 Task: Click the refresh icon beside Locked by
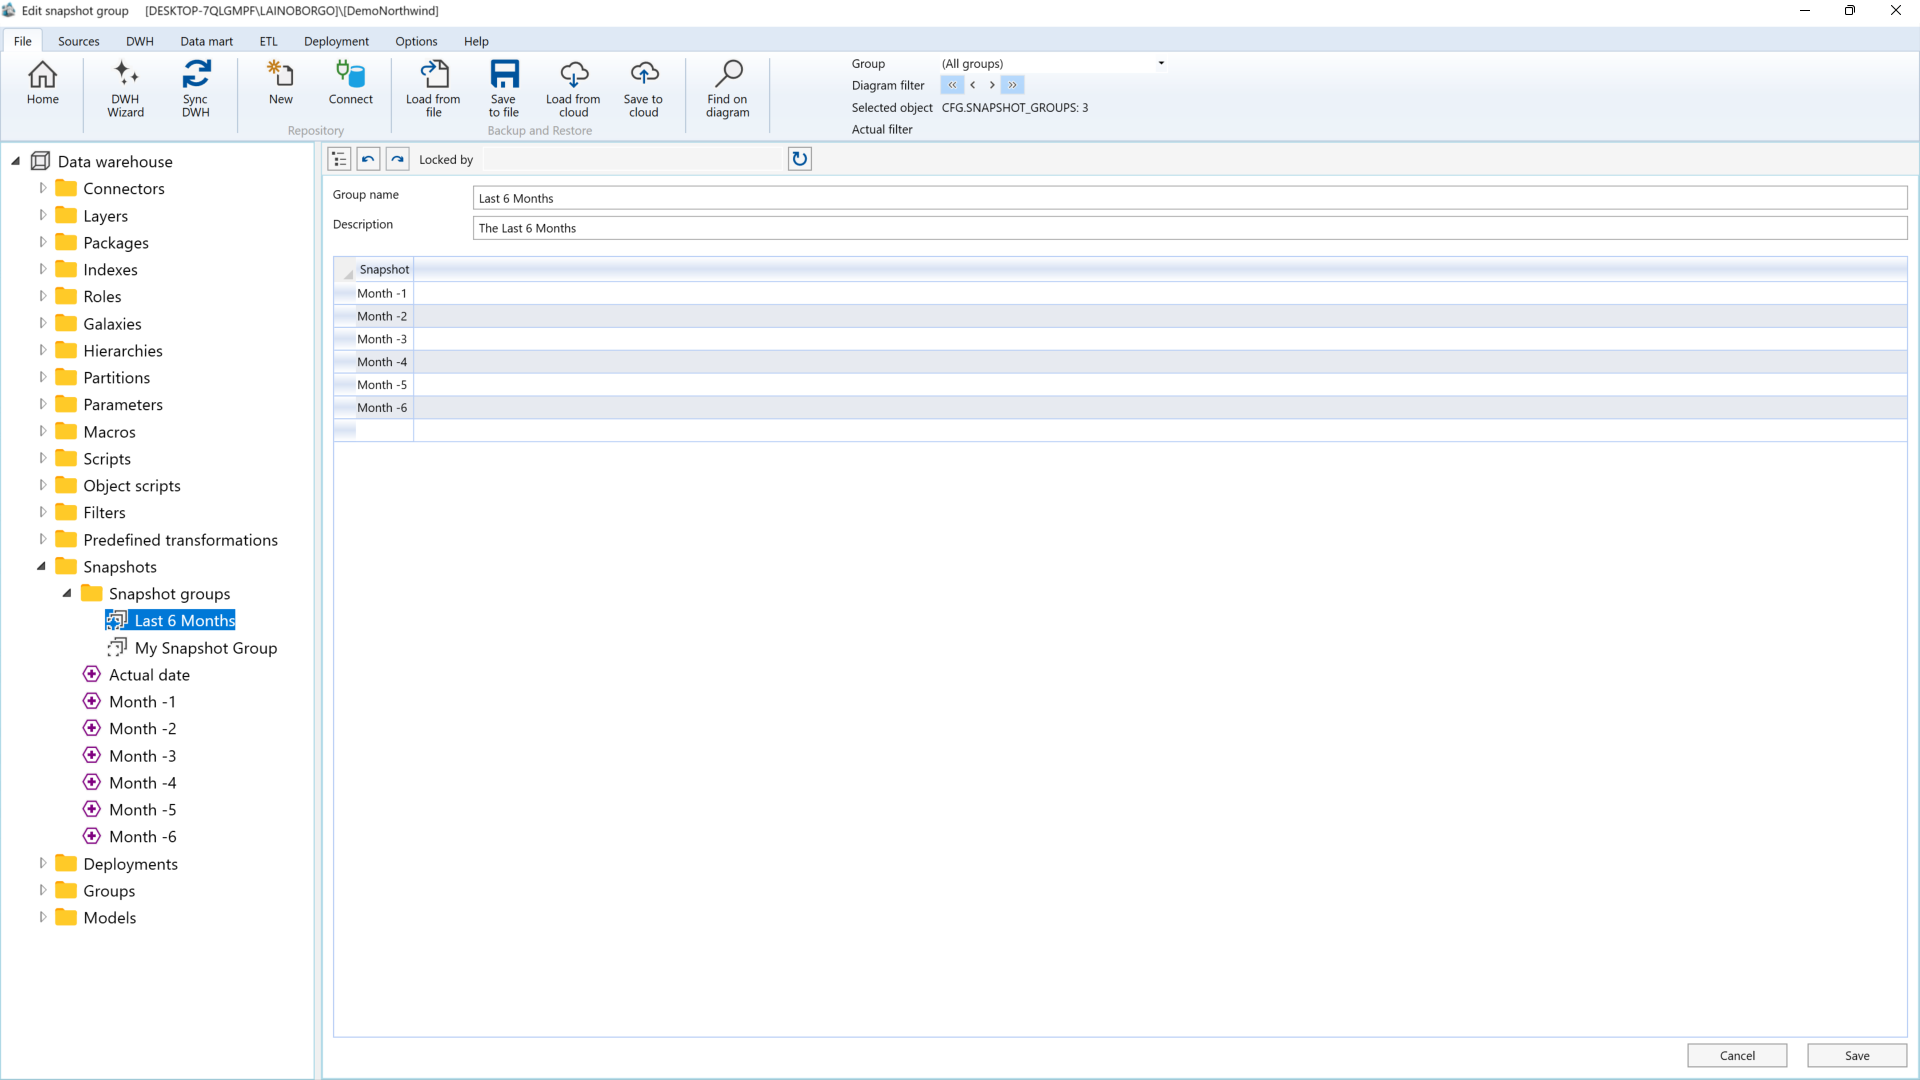[799, 159]
